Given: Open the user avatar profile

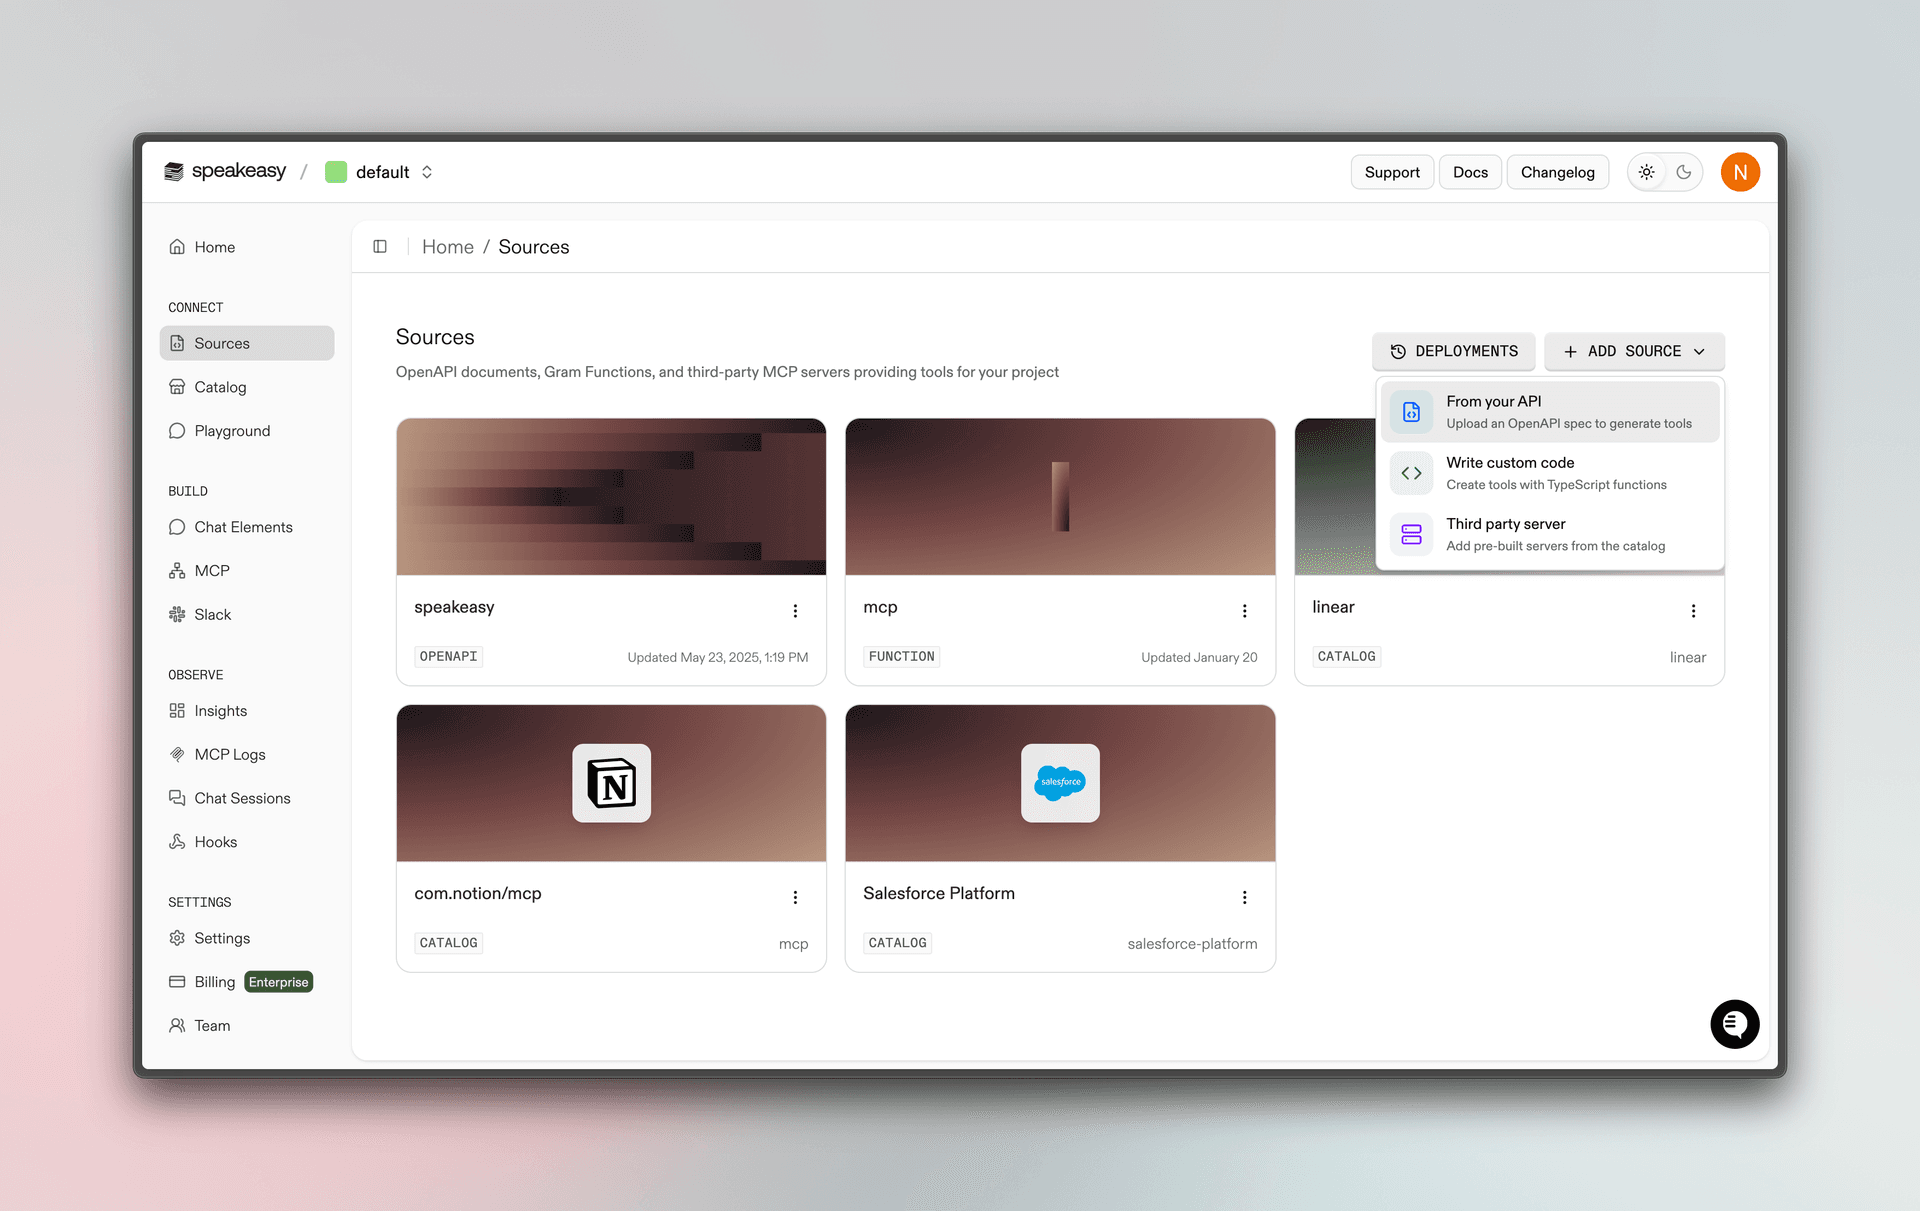Looking at the screenshot, I should [1740, 171].
